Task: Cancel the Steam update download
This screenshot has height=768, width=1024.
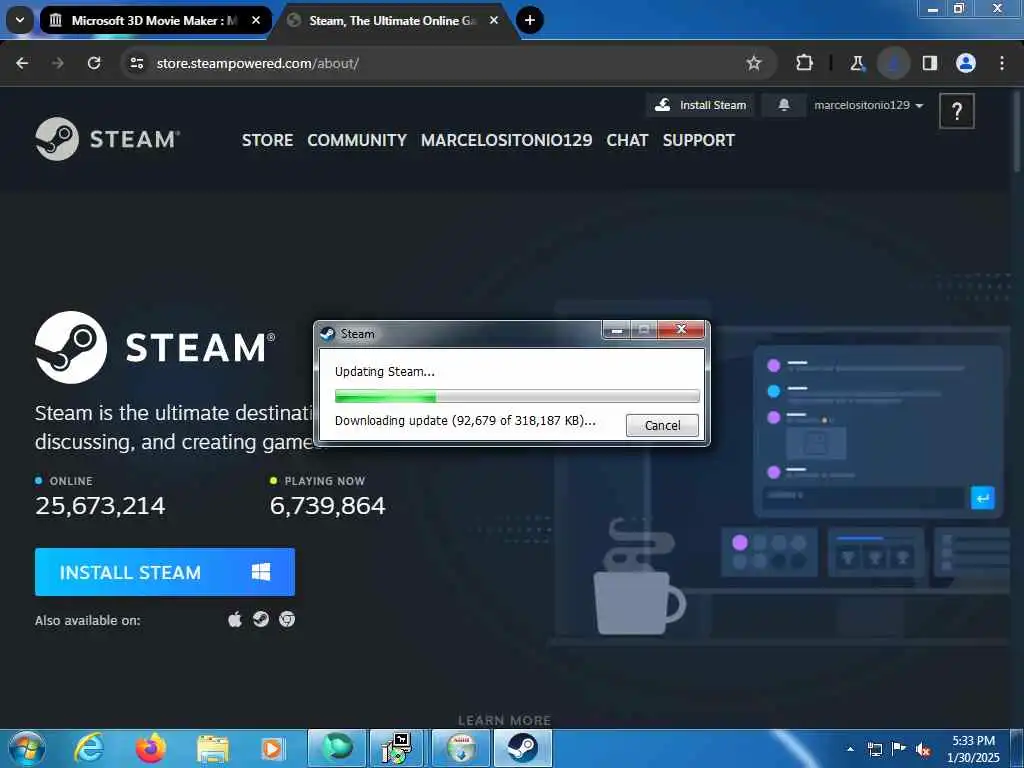Action: (662, 425)
